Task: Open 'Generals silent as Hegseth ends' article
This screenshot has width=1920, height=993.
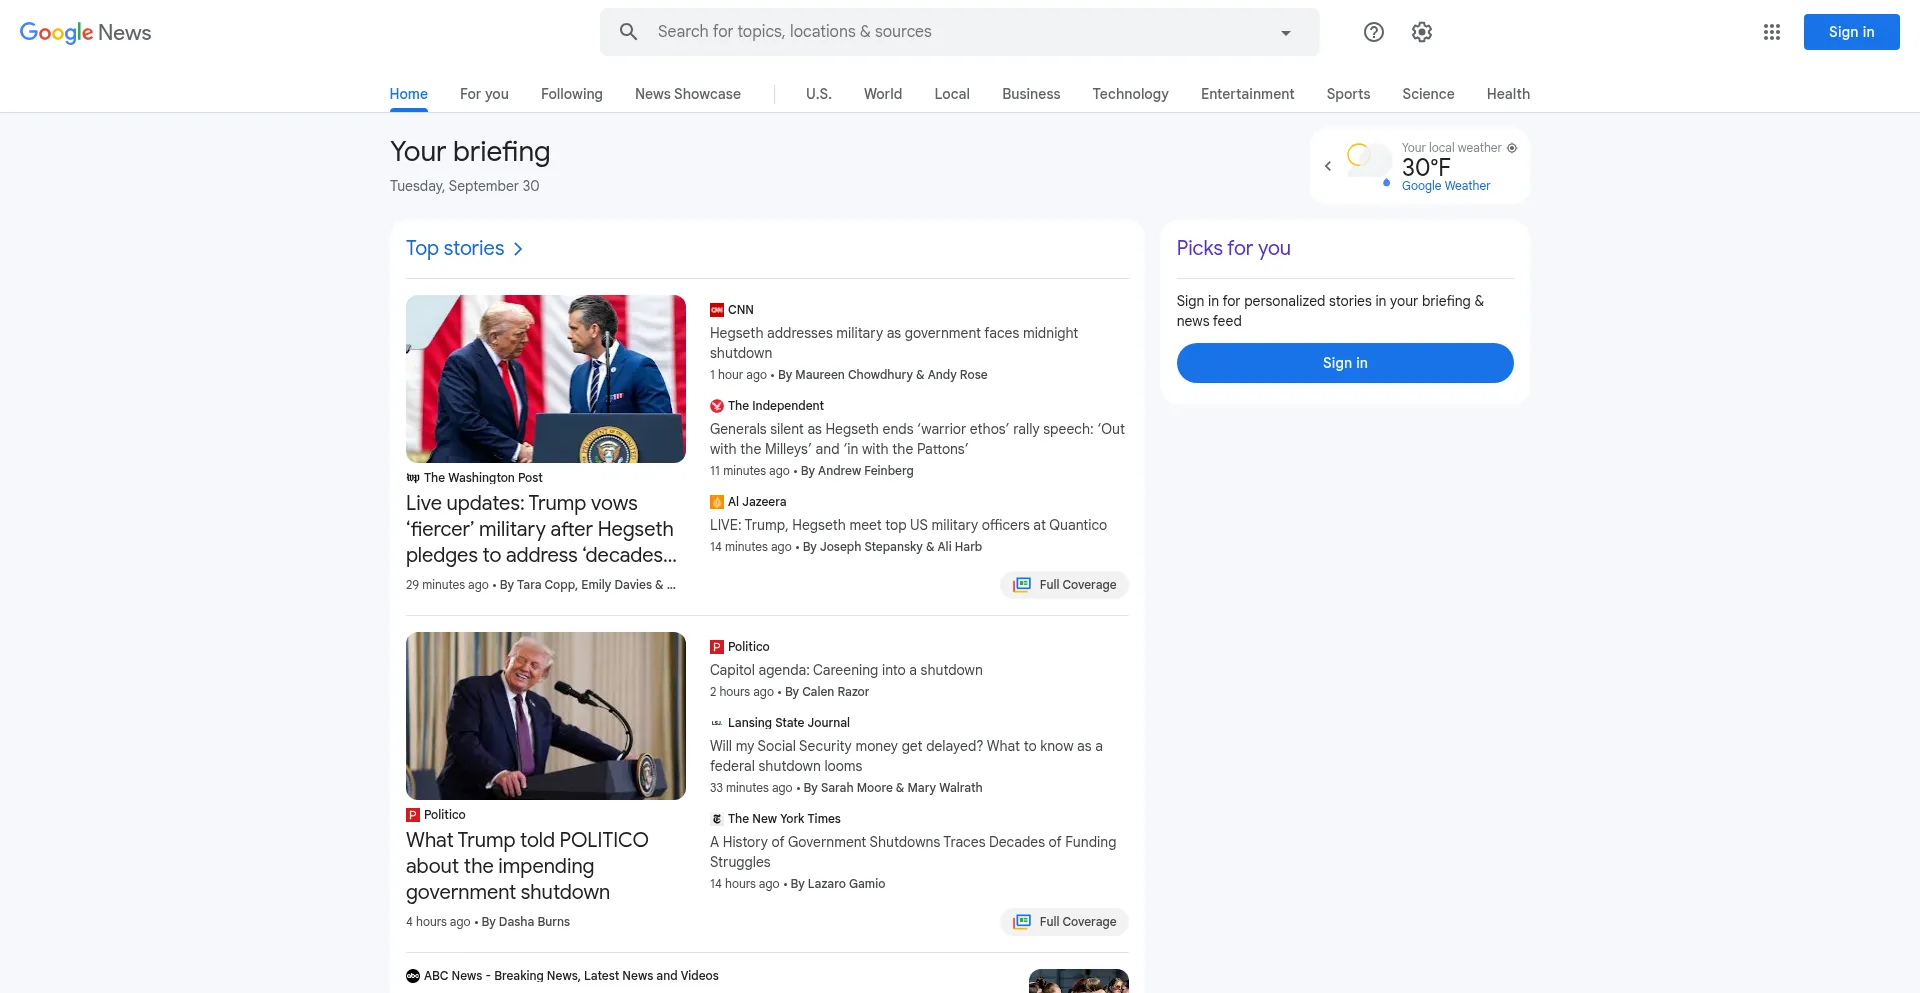Action: pyautogui.click(x=917, y=439)
